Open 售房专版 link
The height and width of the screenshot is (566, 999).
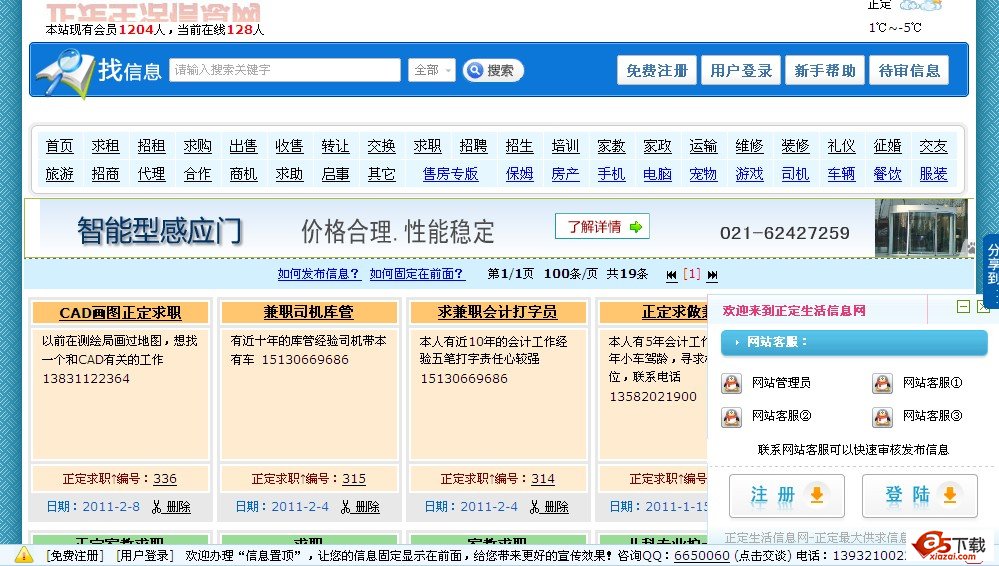tap(450, 174)
